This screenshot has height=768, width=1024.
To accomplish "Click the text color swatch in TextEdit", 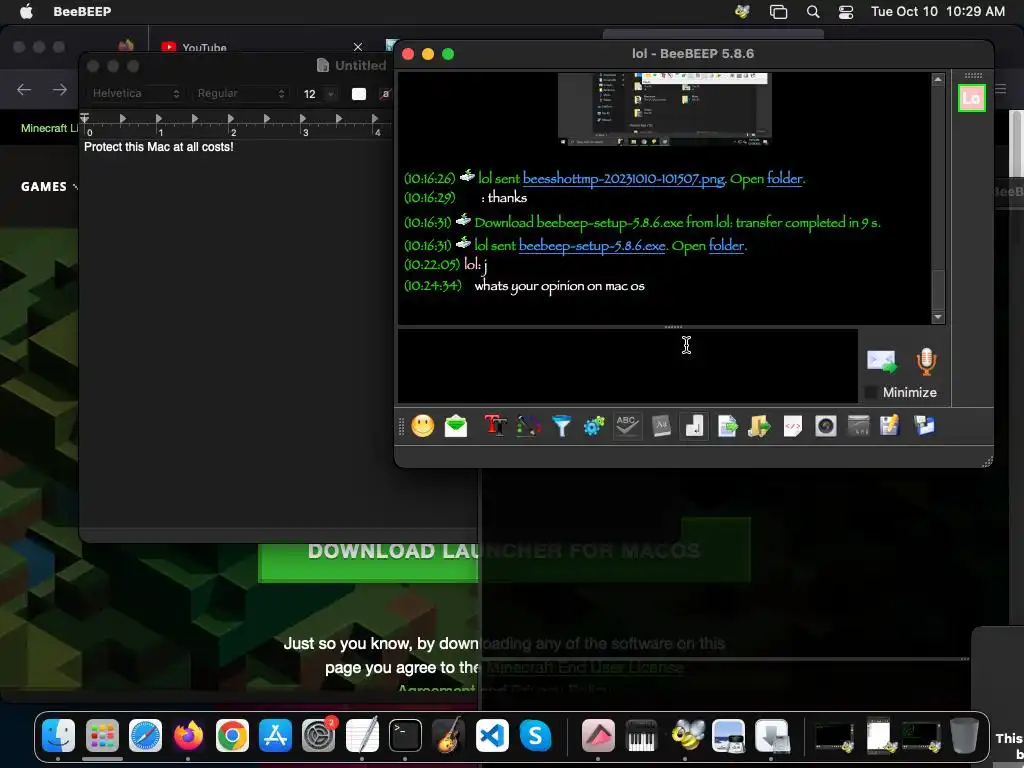I will pyautogui.click(x=359, y=94).
